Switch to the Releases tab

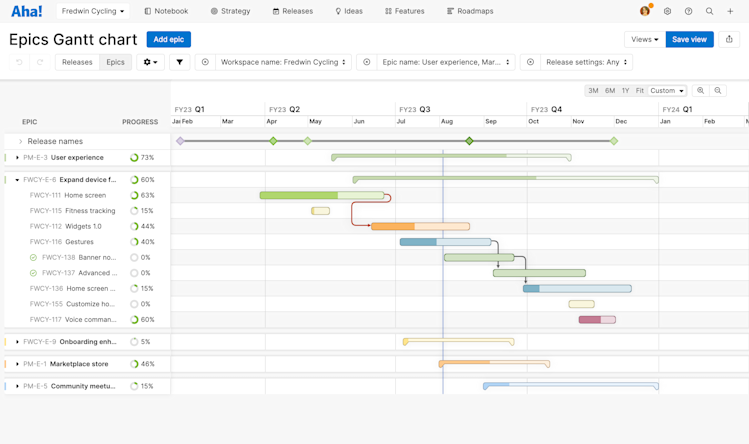coord(77,62)
